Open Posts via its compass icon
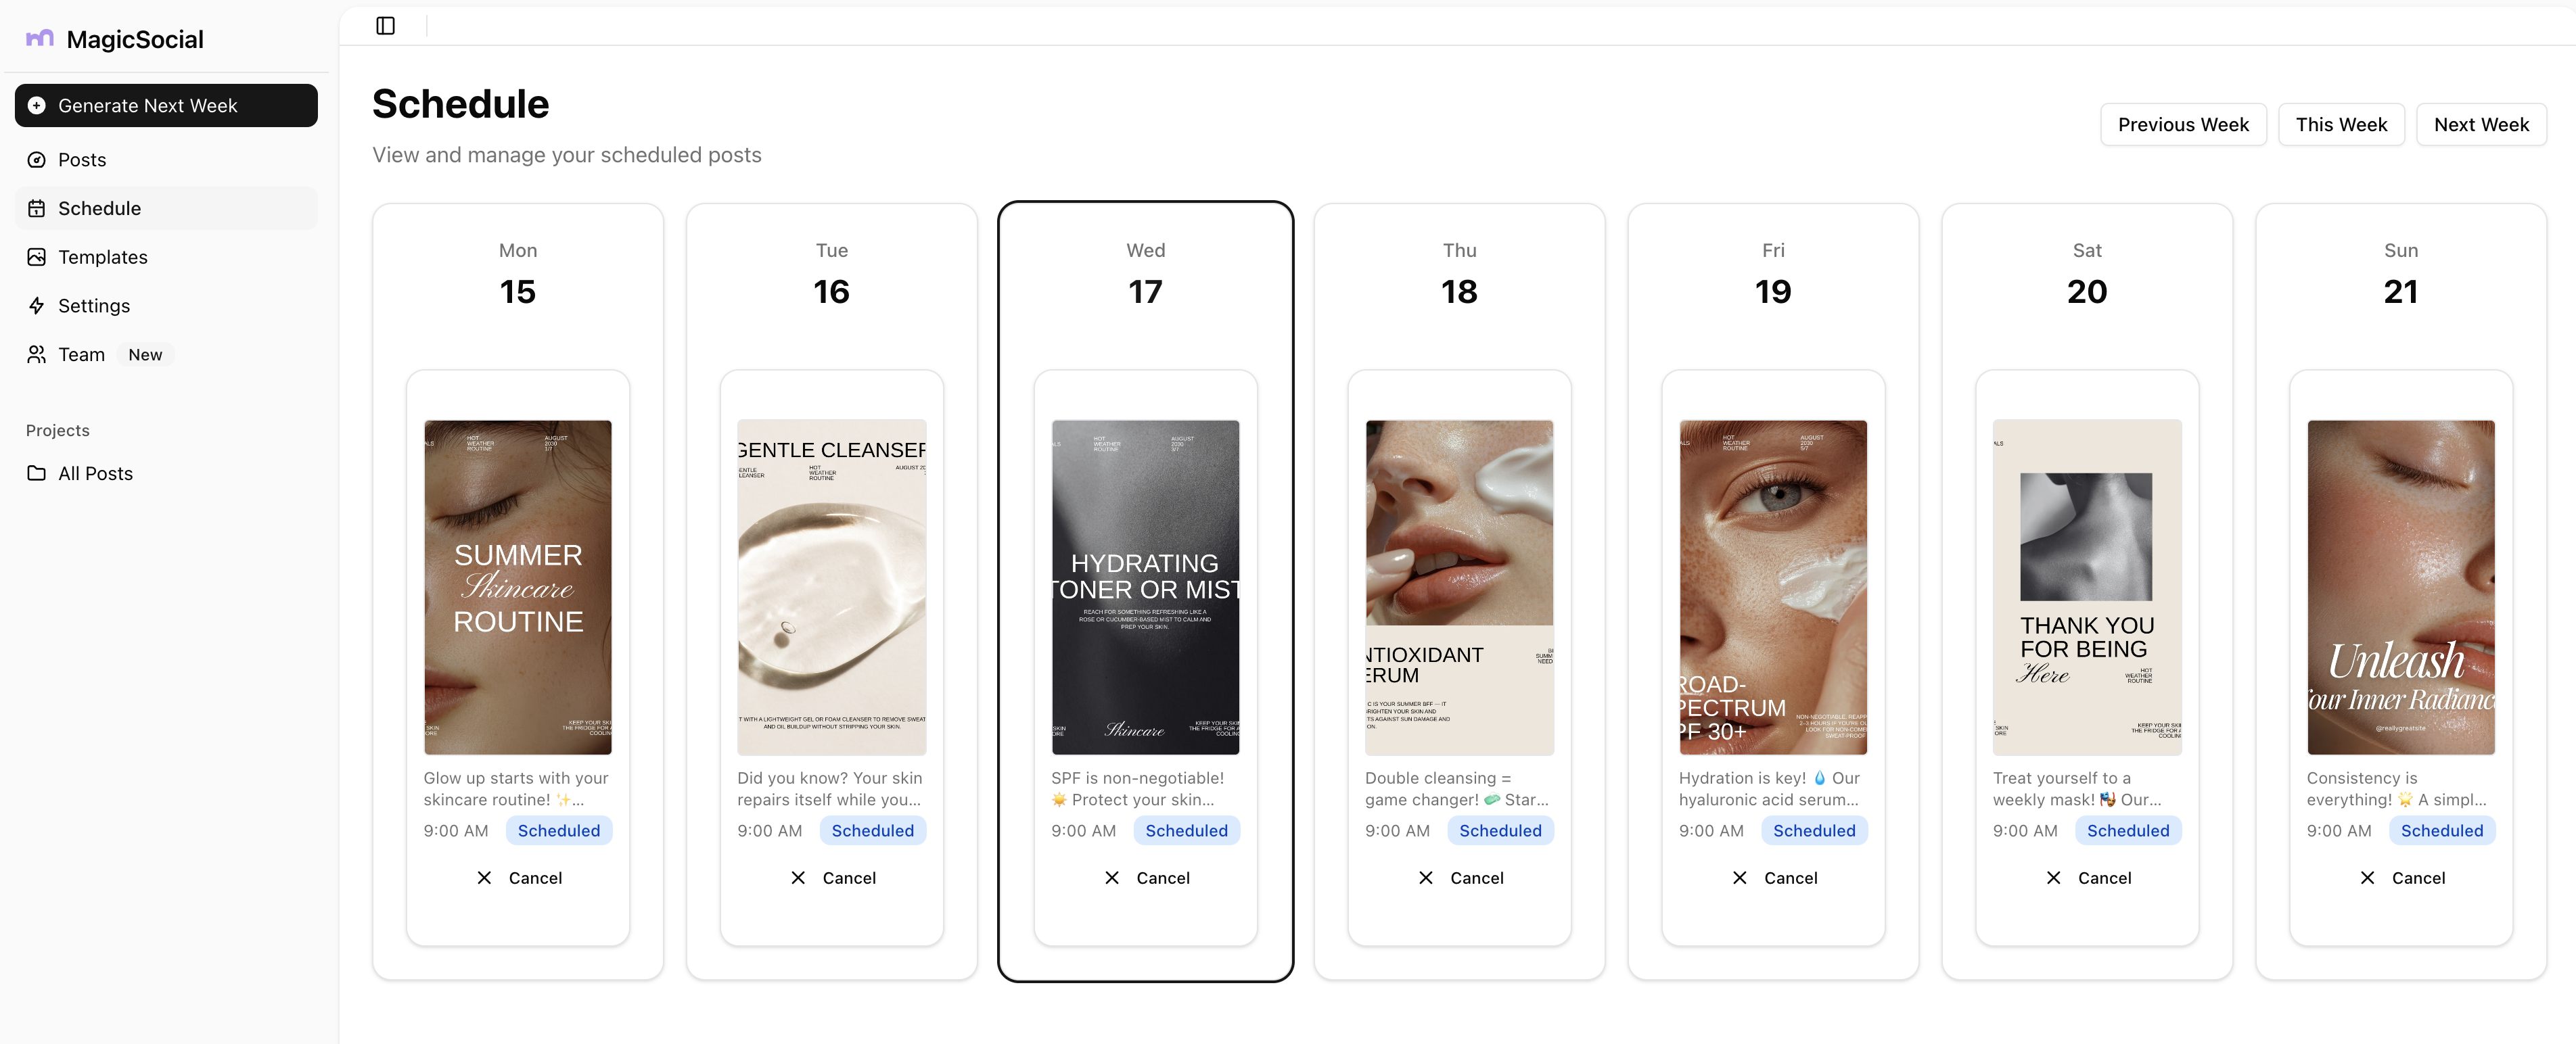Image resolution: width=2576 pixels, height=1044 pixels. (37, 160)
